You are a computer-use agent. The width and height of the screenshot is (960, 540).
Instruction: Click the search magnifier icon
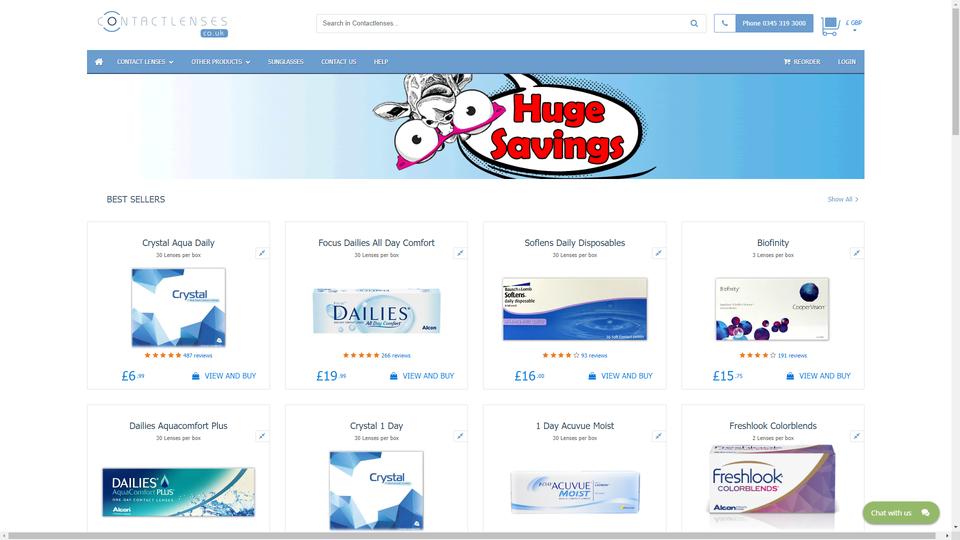pos(694,23)
